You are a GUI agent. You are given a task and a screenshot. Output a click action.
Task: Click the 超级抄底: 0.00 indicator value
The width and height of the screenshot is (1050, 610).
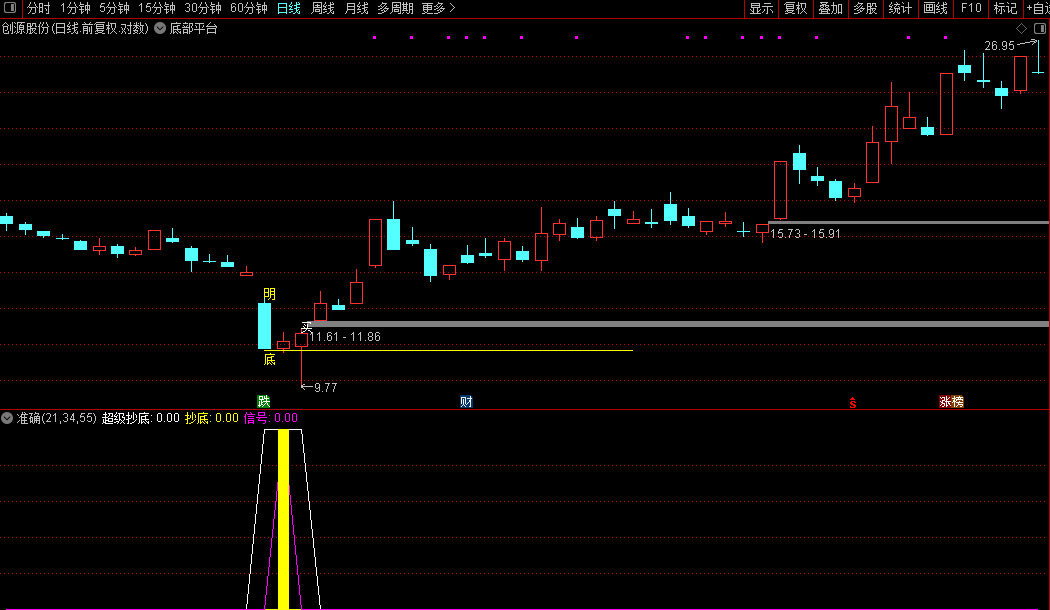pos(141,418)
